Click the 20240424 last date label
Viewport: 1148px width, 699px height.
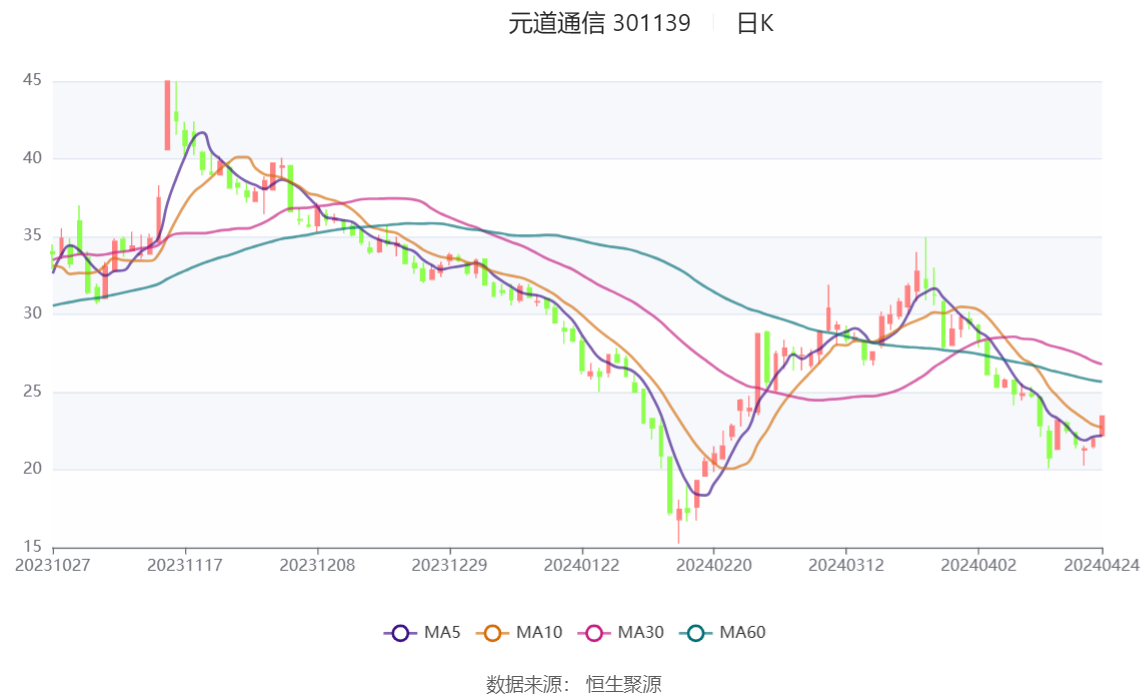pos(1101,565)
